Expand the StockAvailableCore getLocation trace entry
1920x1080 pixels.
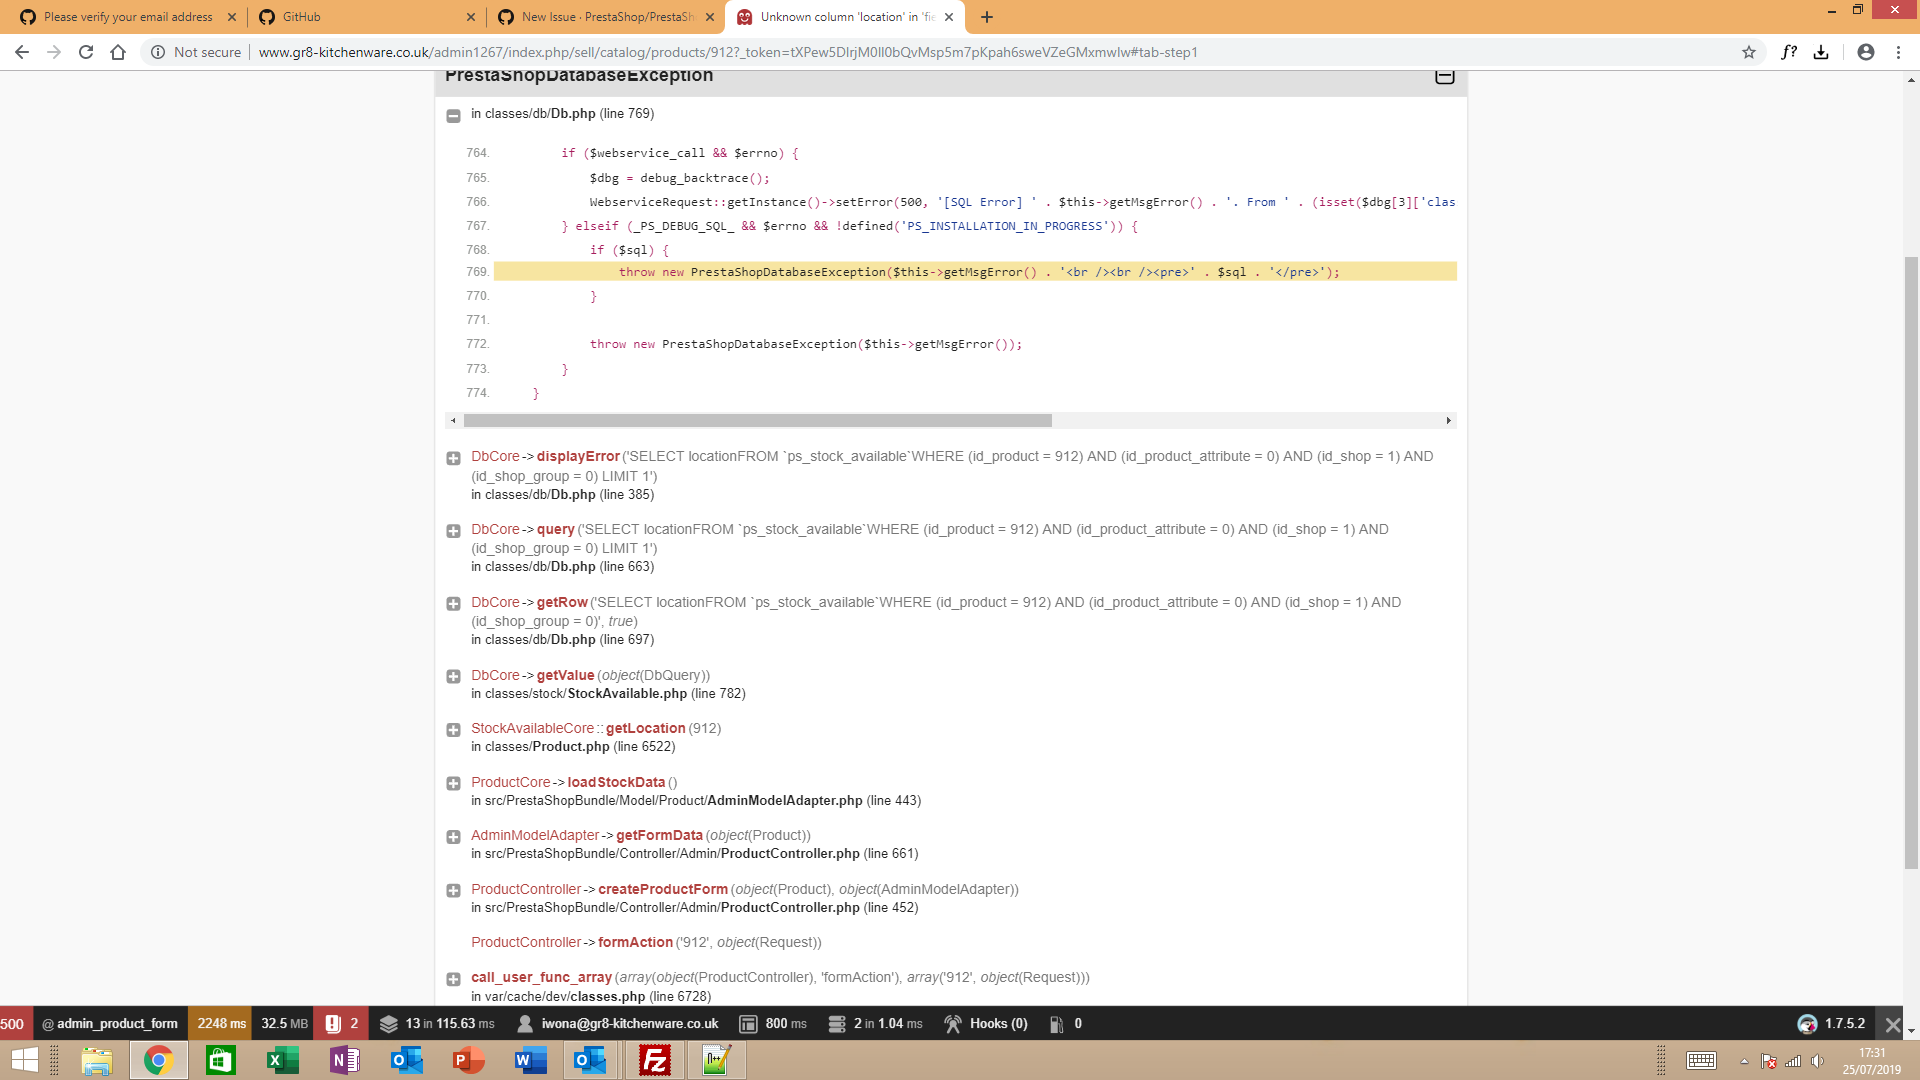[x=453, y=730]
